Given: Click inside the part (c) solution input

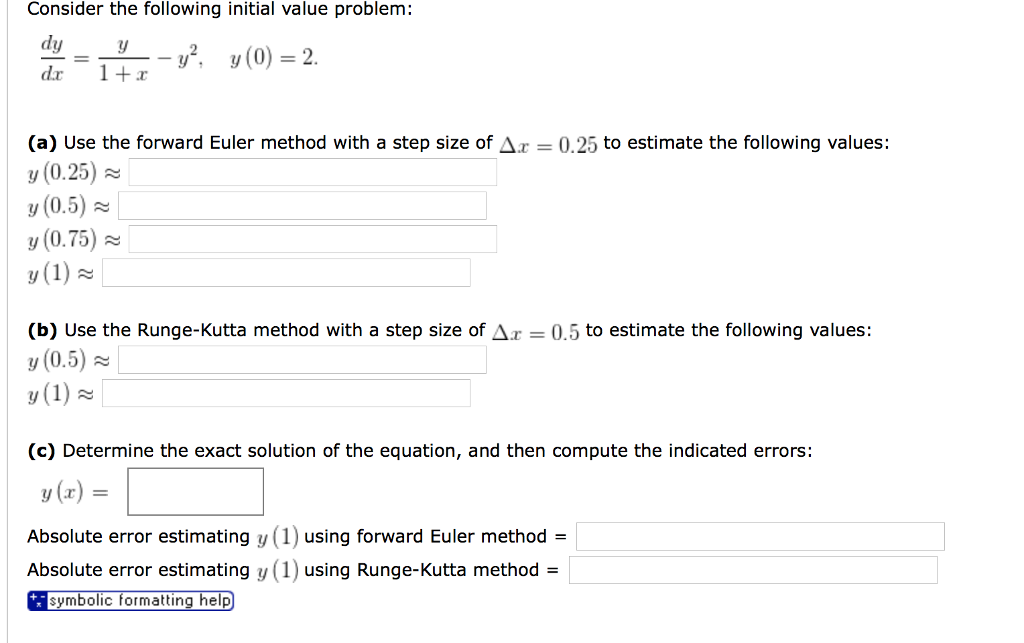Looking at the screenshot, I should coord(195,491).
